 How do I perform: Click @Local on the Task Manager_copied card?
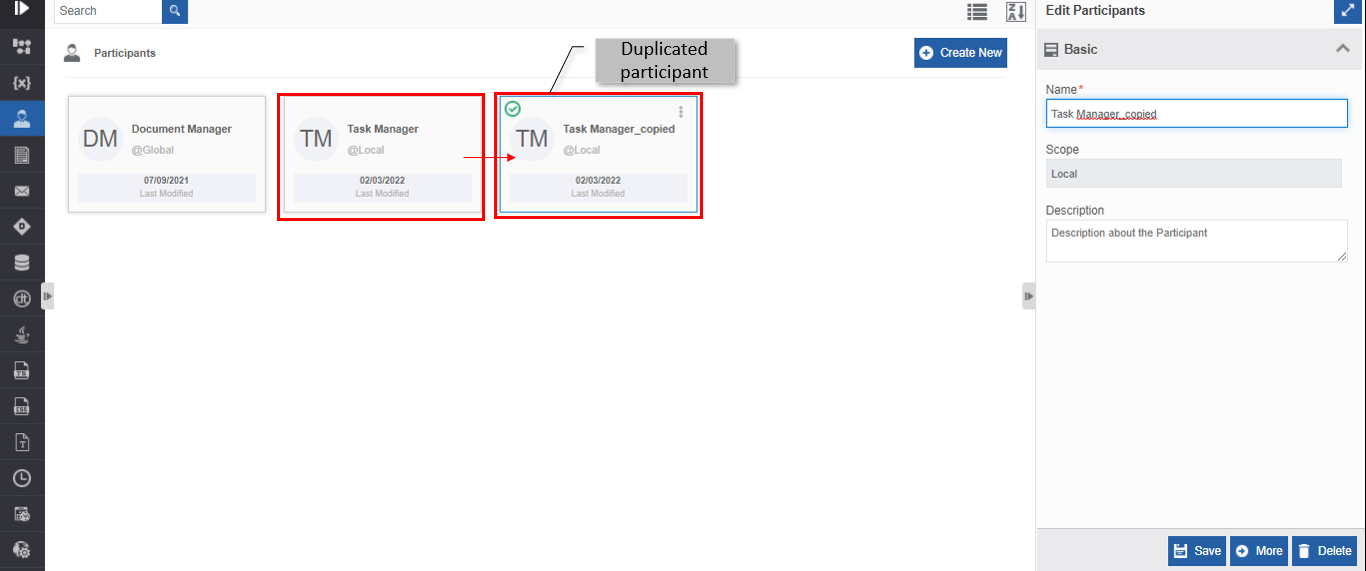click(x=582, y=150)
